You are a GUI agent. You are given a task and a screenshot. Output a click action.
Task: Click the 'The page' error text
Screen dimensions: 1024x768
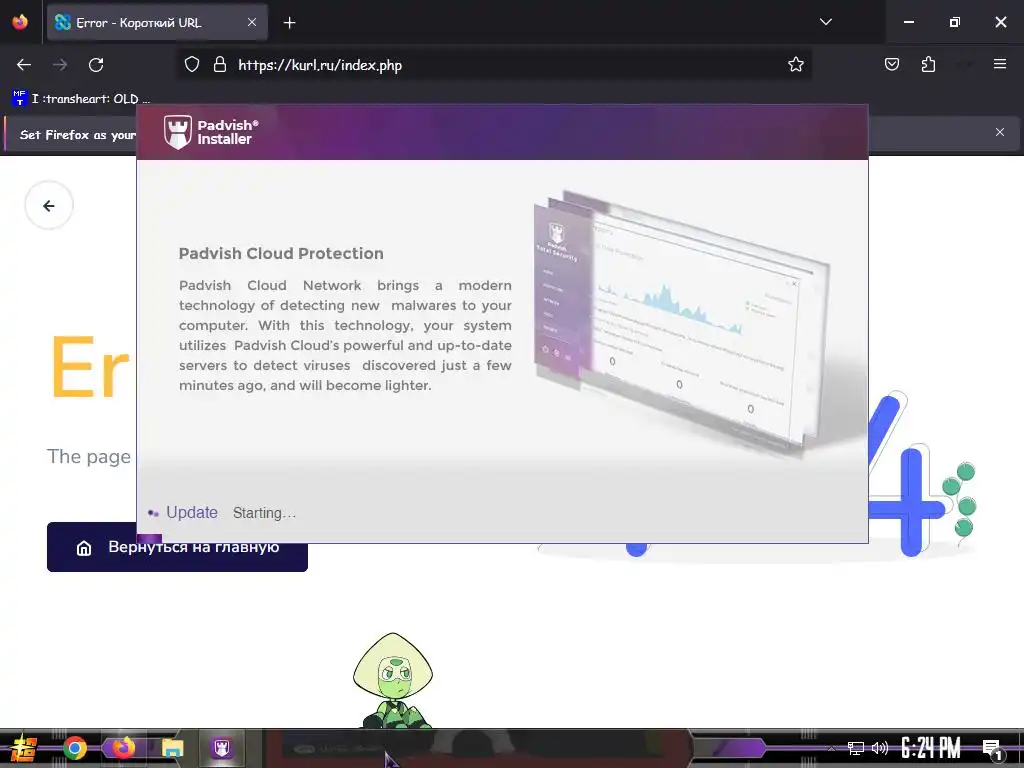coord(89,456)
